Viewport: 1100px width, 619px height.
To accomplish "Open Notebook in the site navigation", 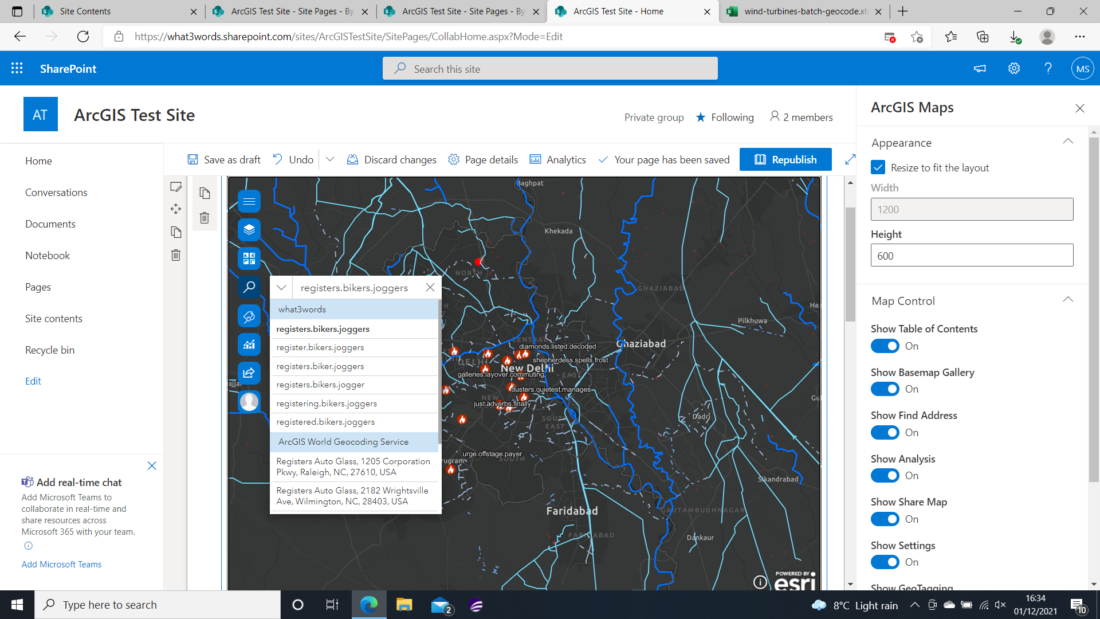I will coord(47,255).
